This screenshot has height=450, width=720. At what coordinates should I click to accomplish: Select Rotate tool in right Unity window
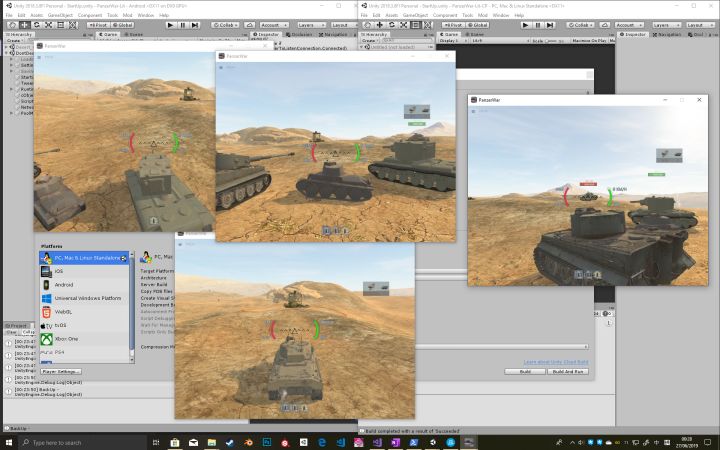point(392,25)
